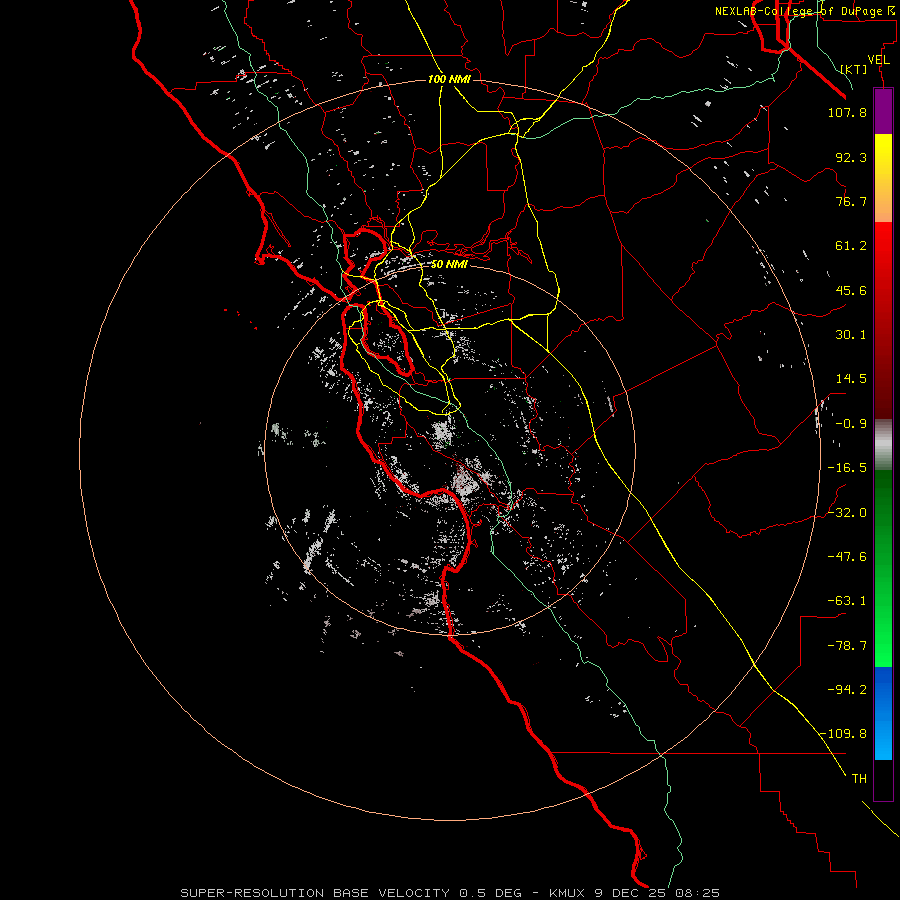Viewport: 900px width, 900px height.
Task: Click the NEXLAB-College of DuPage watermark text
Action: [x=804, y=11]
